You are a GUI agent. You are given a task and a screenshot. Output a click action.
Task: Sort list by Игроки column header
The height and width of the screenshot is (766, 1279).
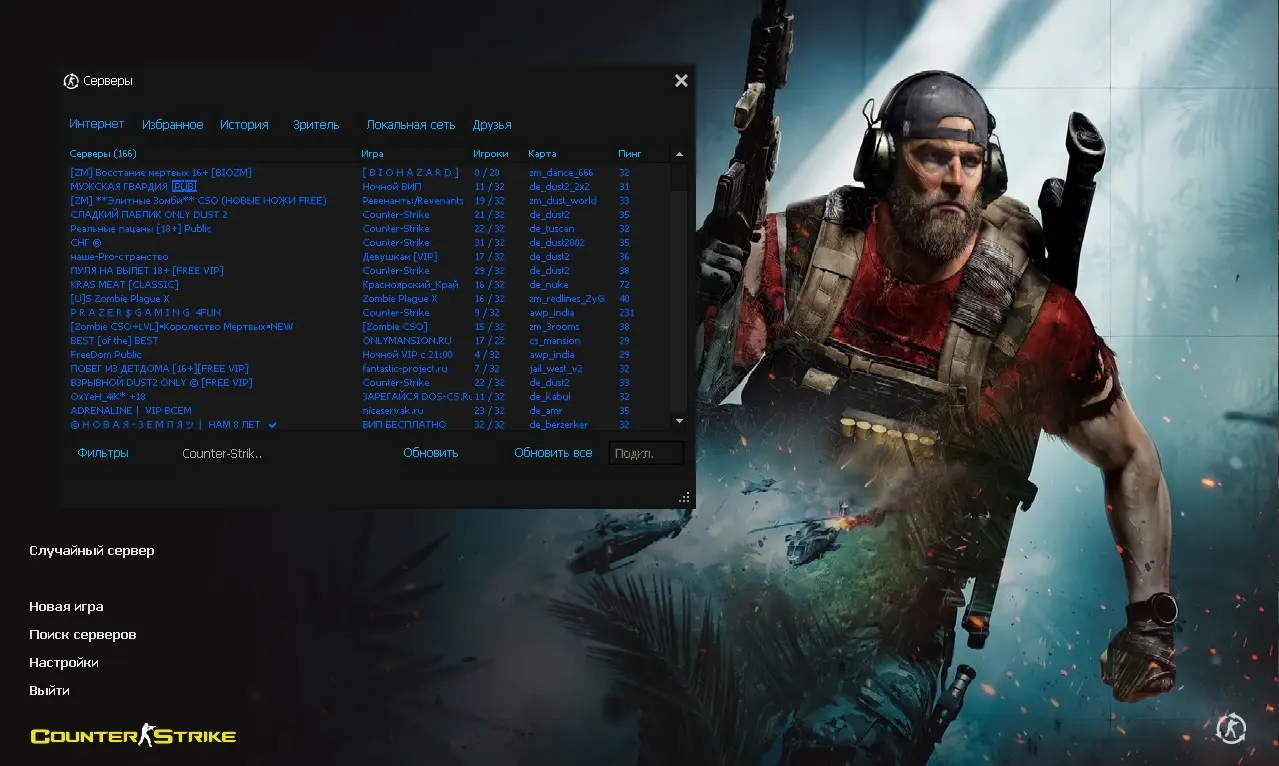tap(490, 154)
